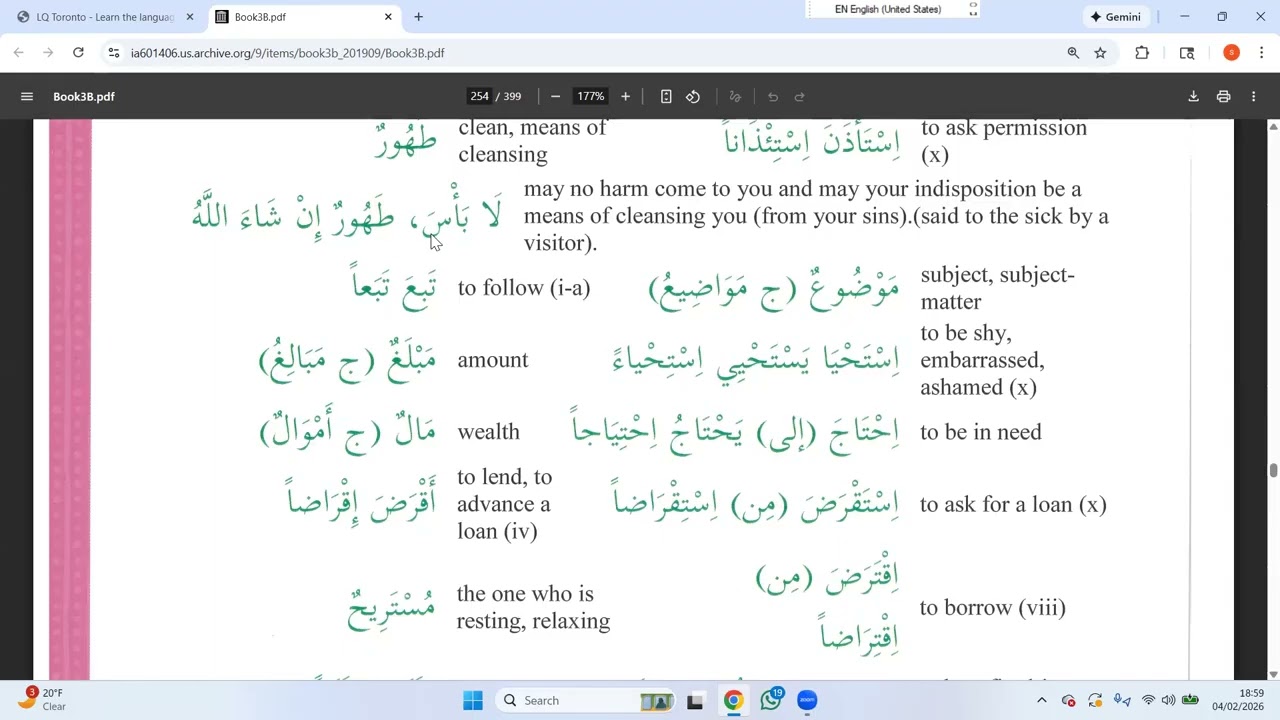Click 'Book3B.pdf' title in PDF toolbar
The width and height of the screenshot is (1280, 720).
(x=84, y=96)
